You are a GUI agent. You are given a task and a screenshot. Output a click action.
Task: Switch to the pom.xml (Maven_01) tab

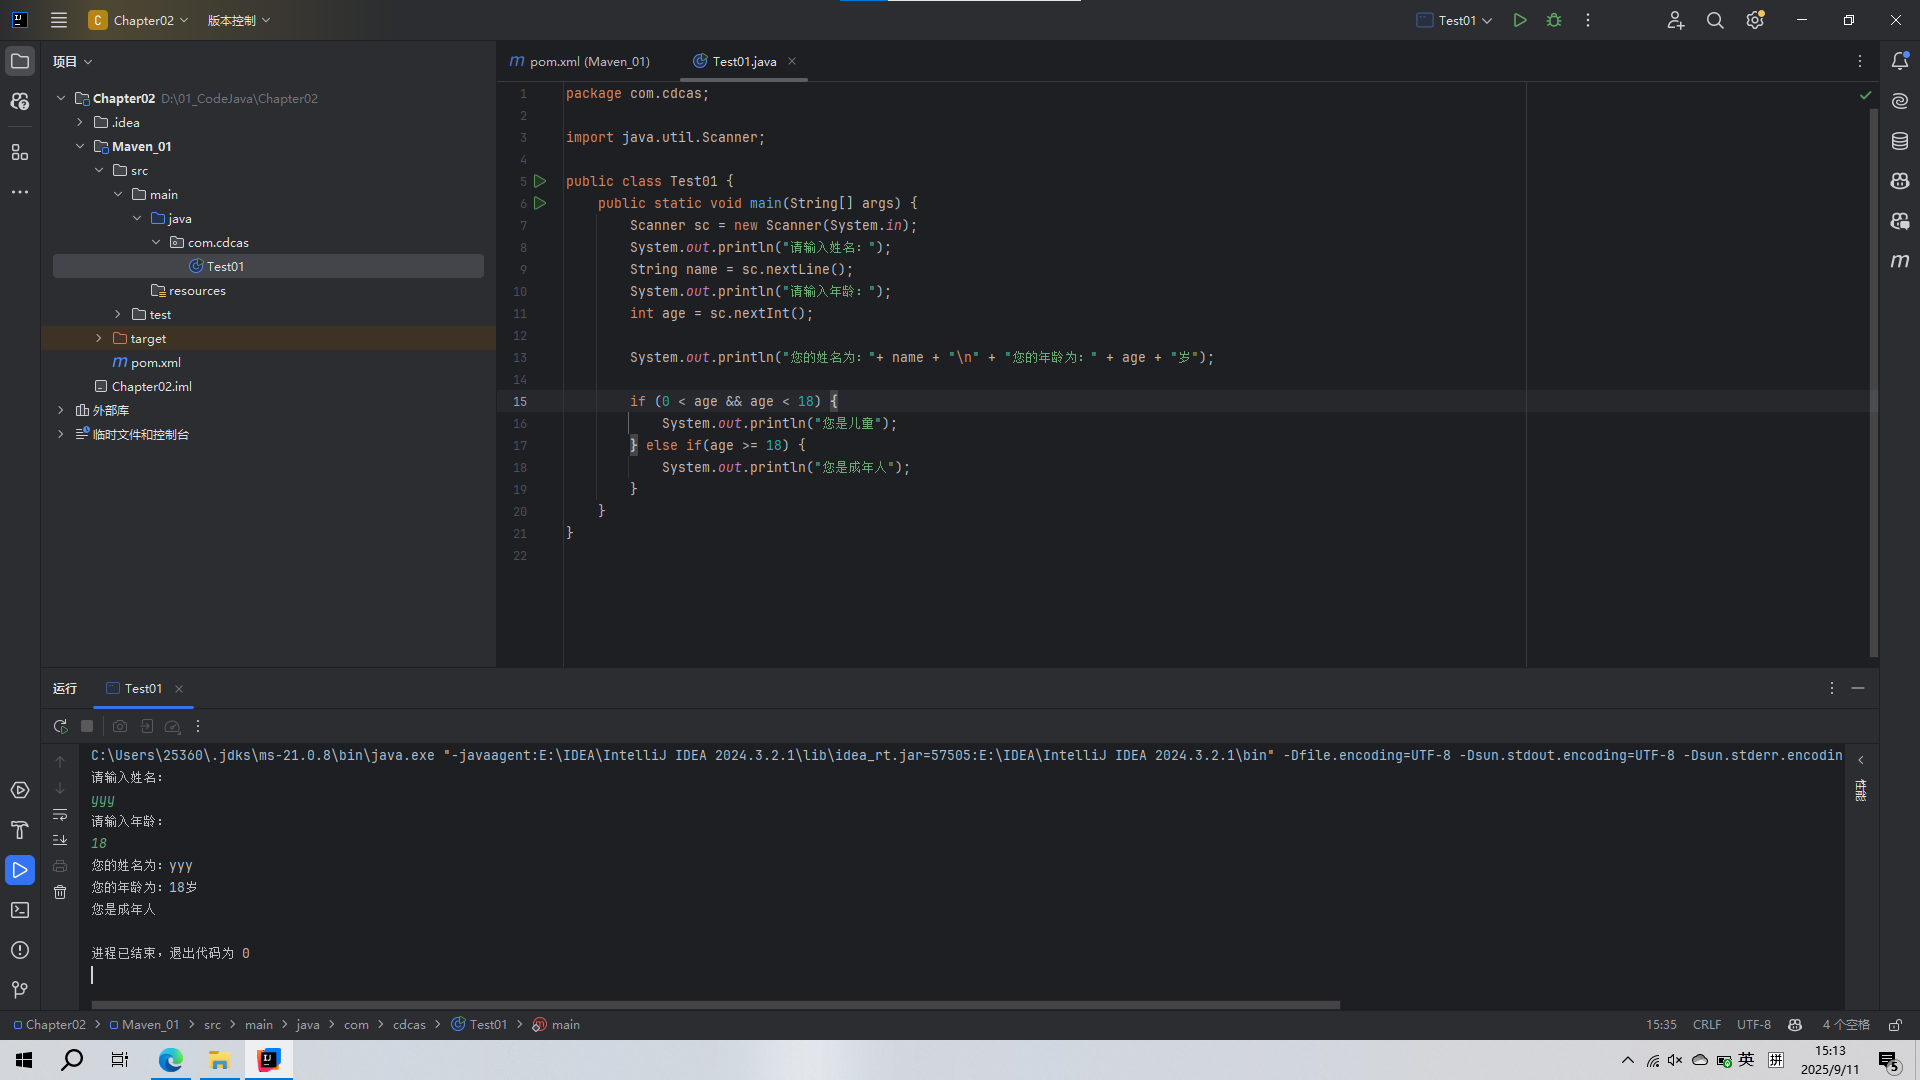[580, 62]
